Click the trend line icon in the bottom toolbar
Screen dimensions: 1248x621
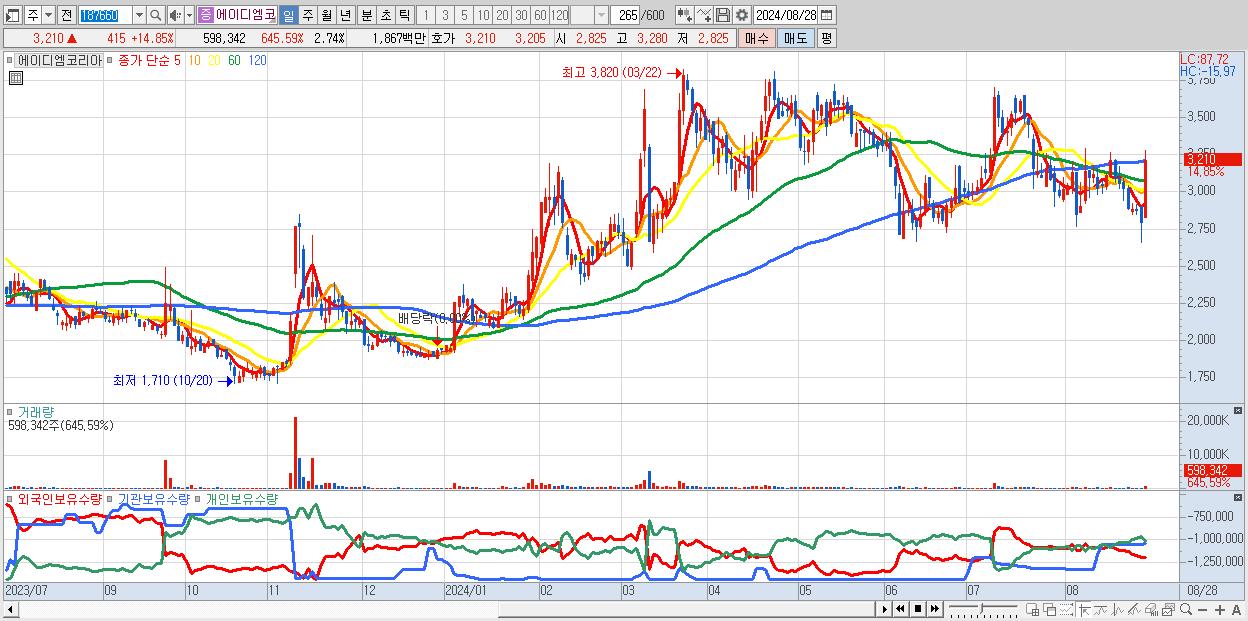[1101, 610]
